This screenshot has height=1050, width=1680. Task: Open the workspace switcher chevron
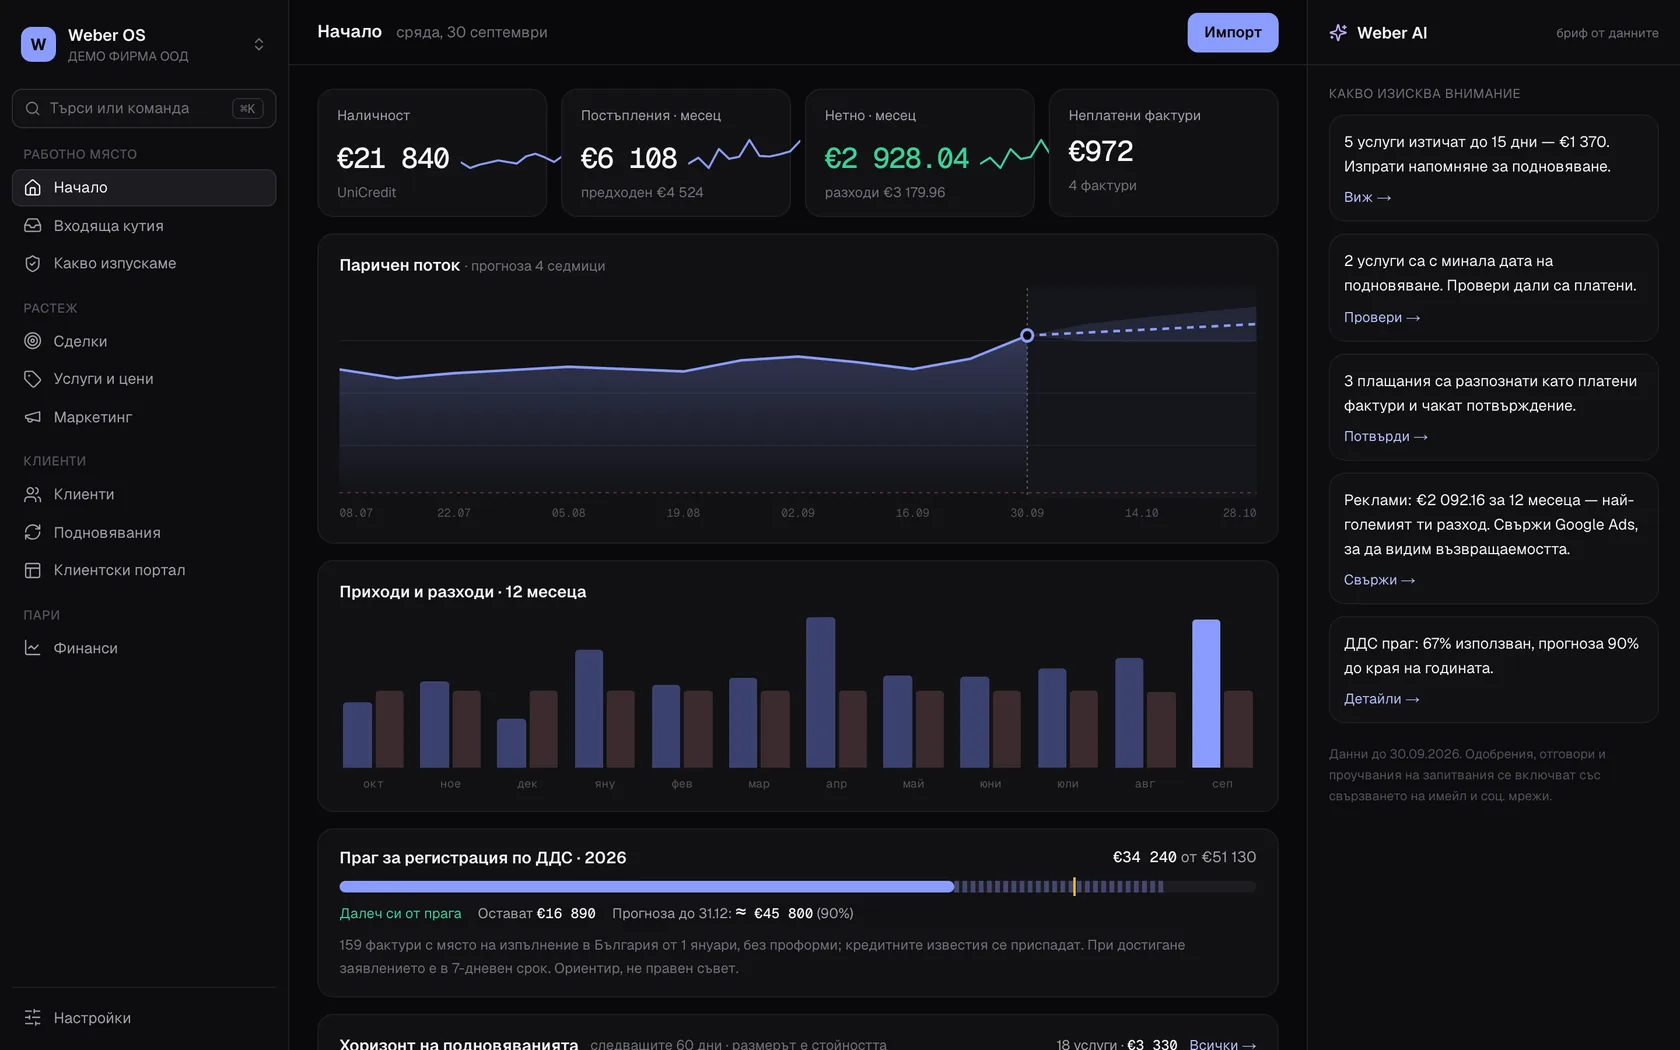point(259,44)
